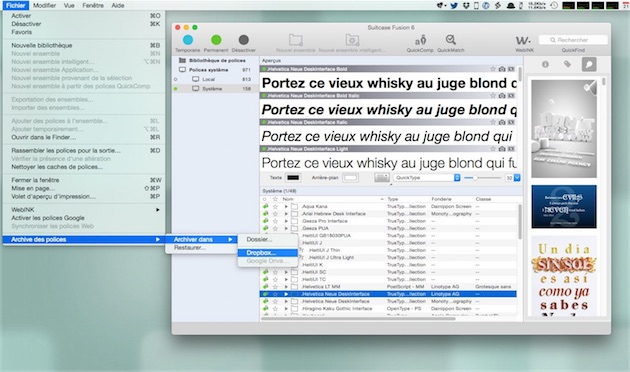This screenshot has width=630, height=372.
Task: Show the tag attributes panel icon
Action: (567, 64)
